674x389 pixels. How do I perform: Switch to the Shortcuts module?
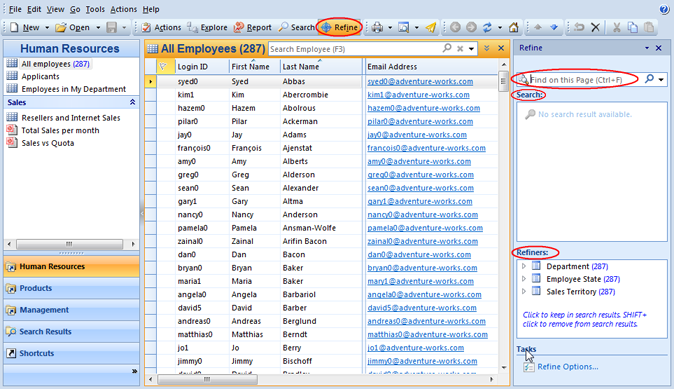tap(71, 353)
